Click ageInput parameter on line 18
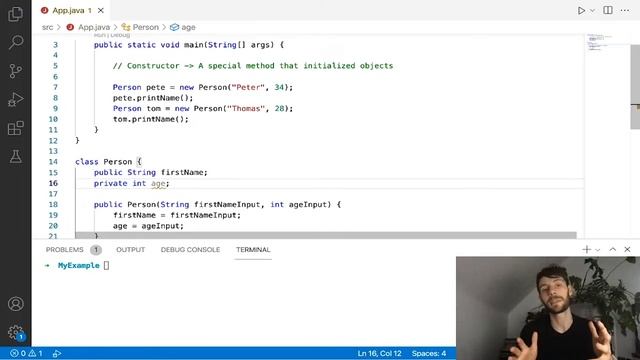Viewport: 640px width, 360px height. coord(308,204)
